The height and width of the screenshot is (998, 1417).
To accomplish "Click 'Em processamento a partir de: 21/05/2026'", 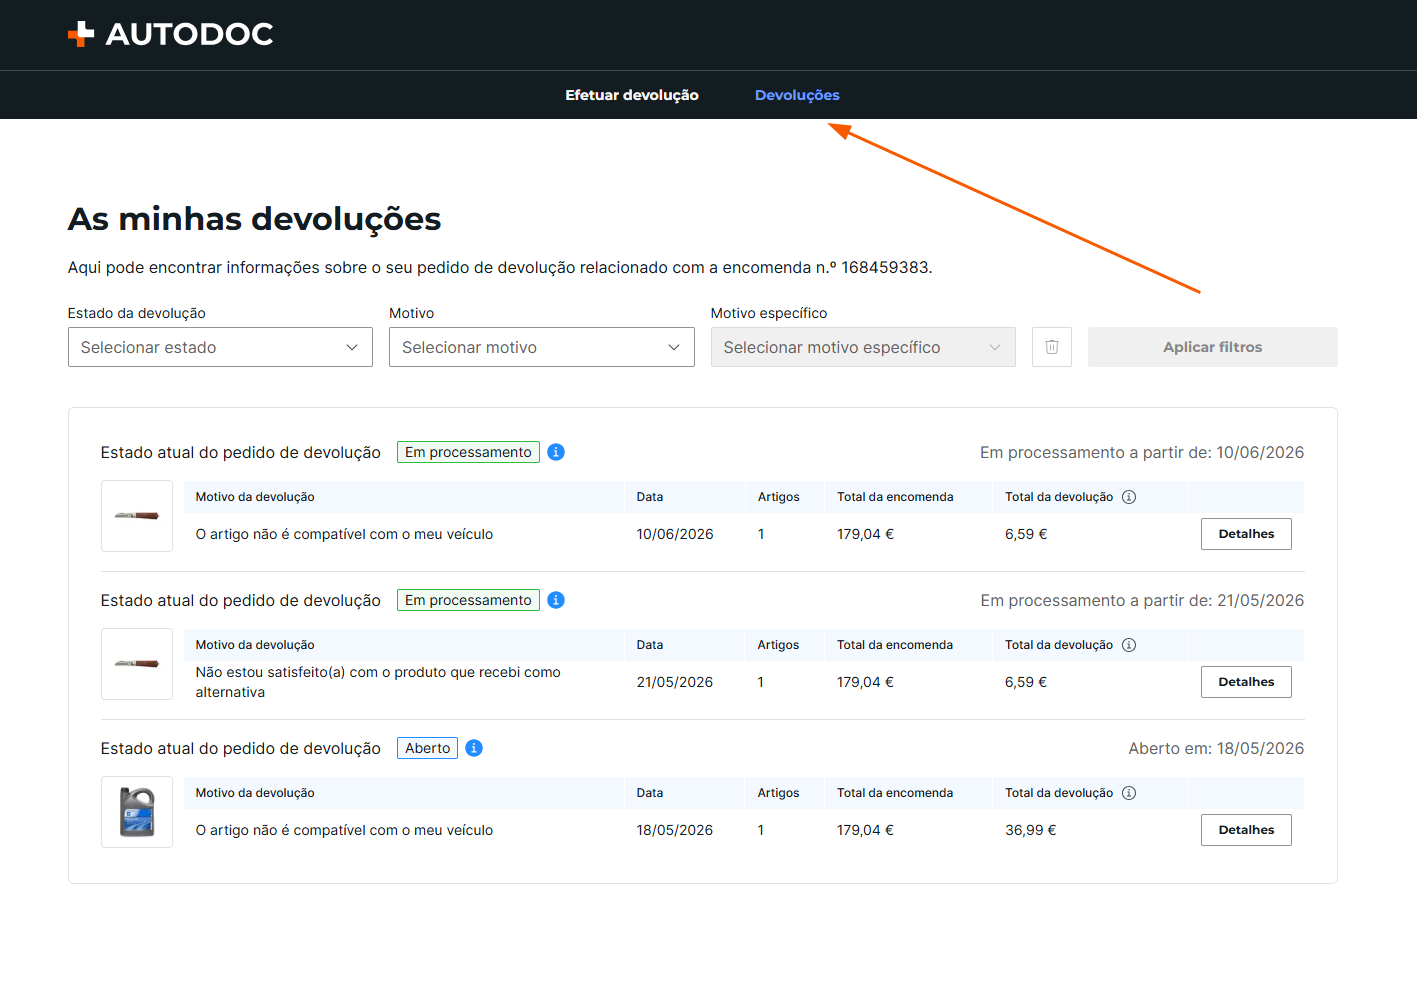I will click(x=1142, y=600).
